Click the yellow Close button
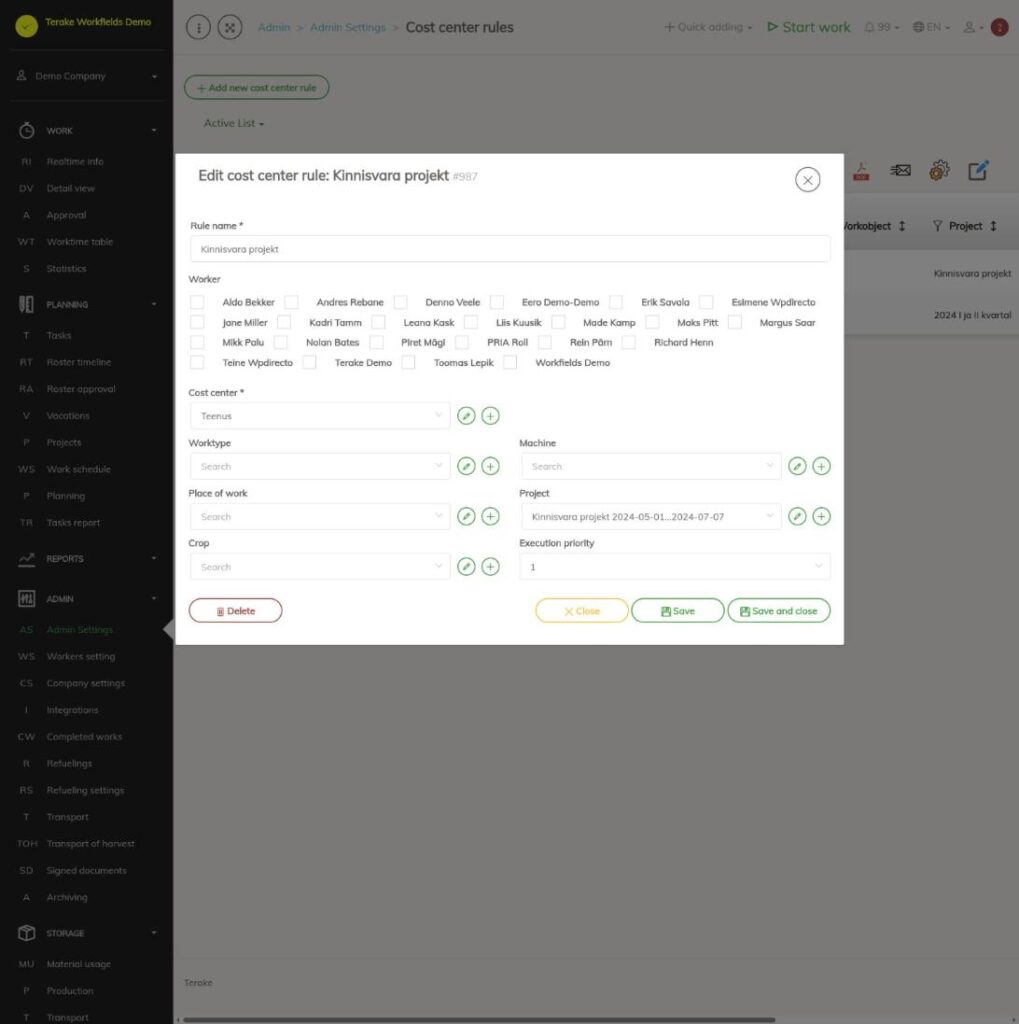 pyautogui.click(x=581, y=611)
